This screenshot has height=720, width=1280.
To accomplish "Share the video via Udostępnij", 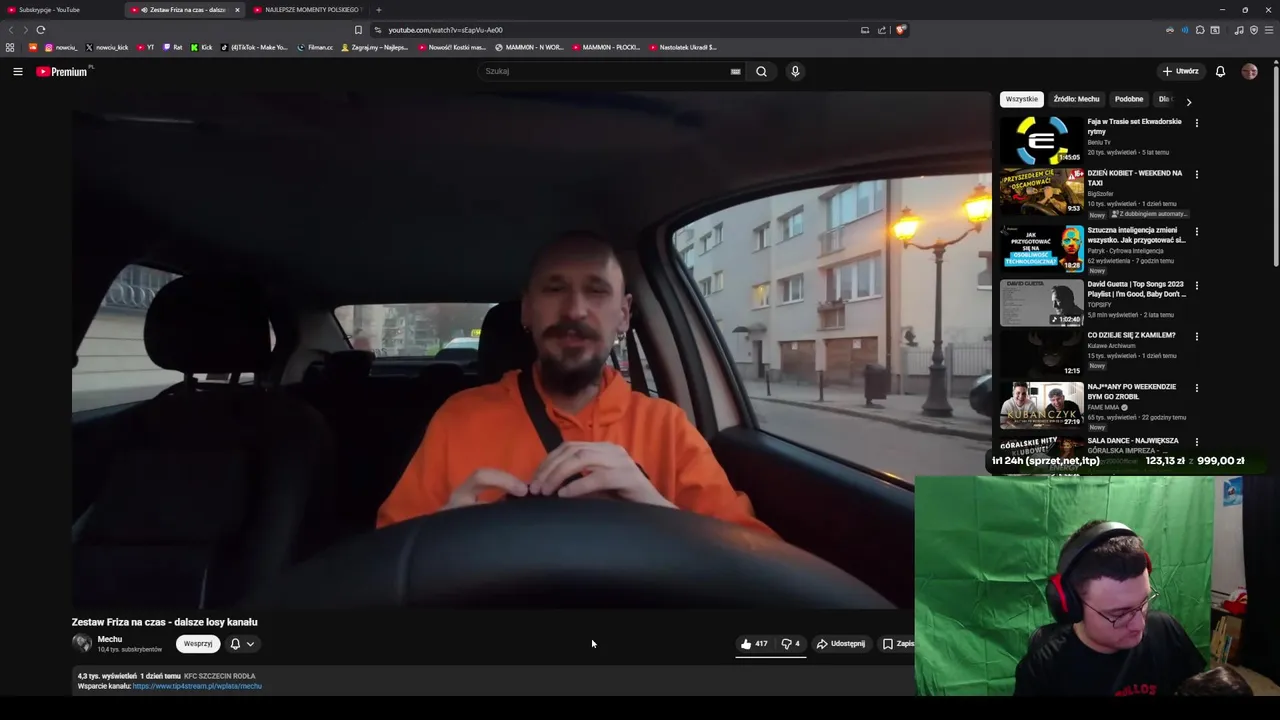I will 841,644.
